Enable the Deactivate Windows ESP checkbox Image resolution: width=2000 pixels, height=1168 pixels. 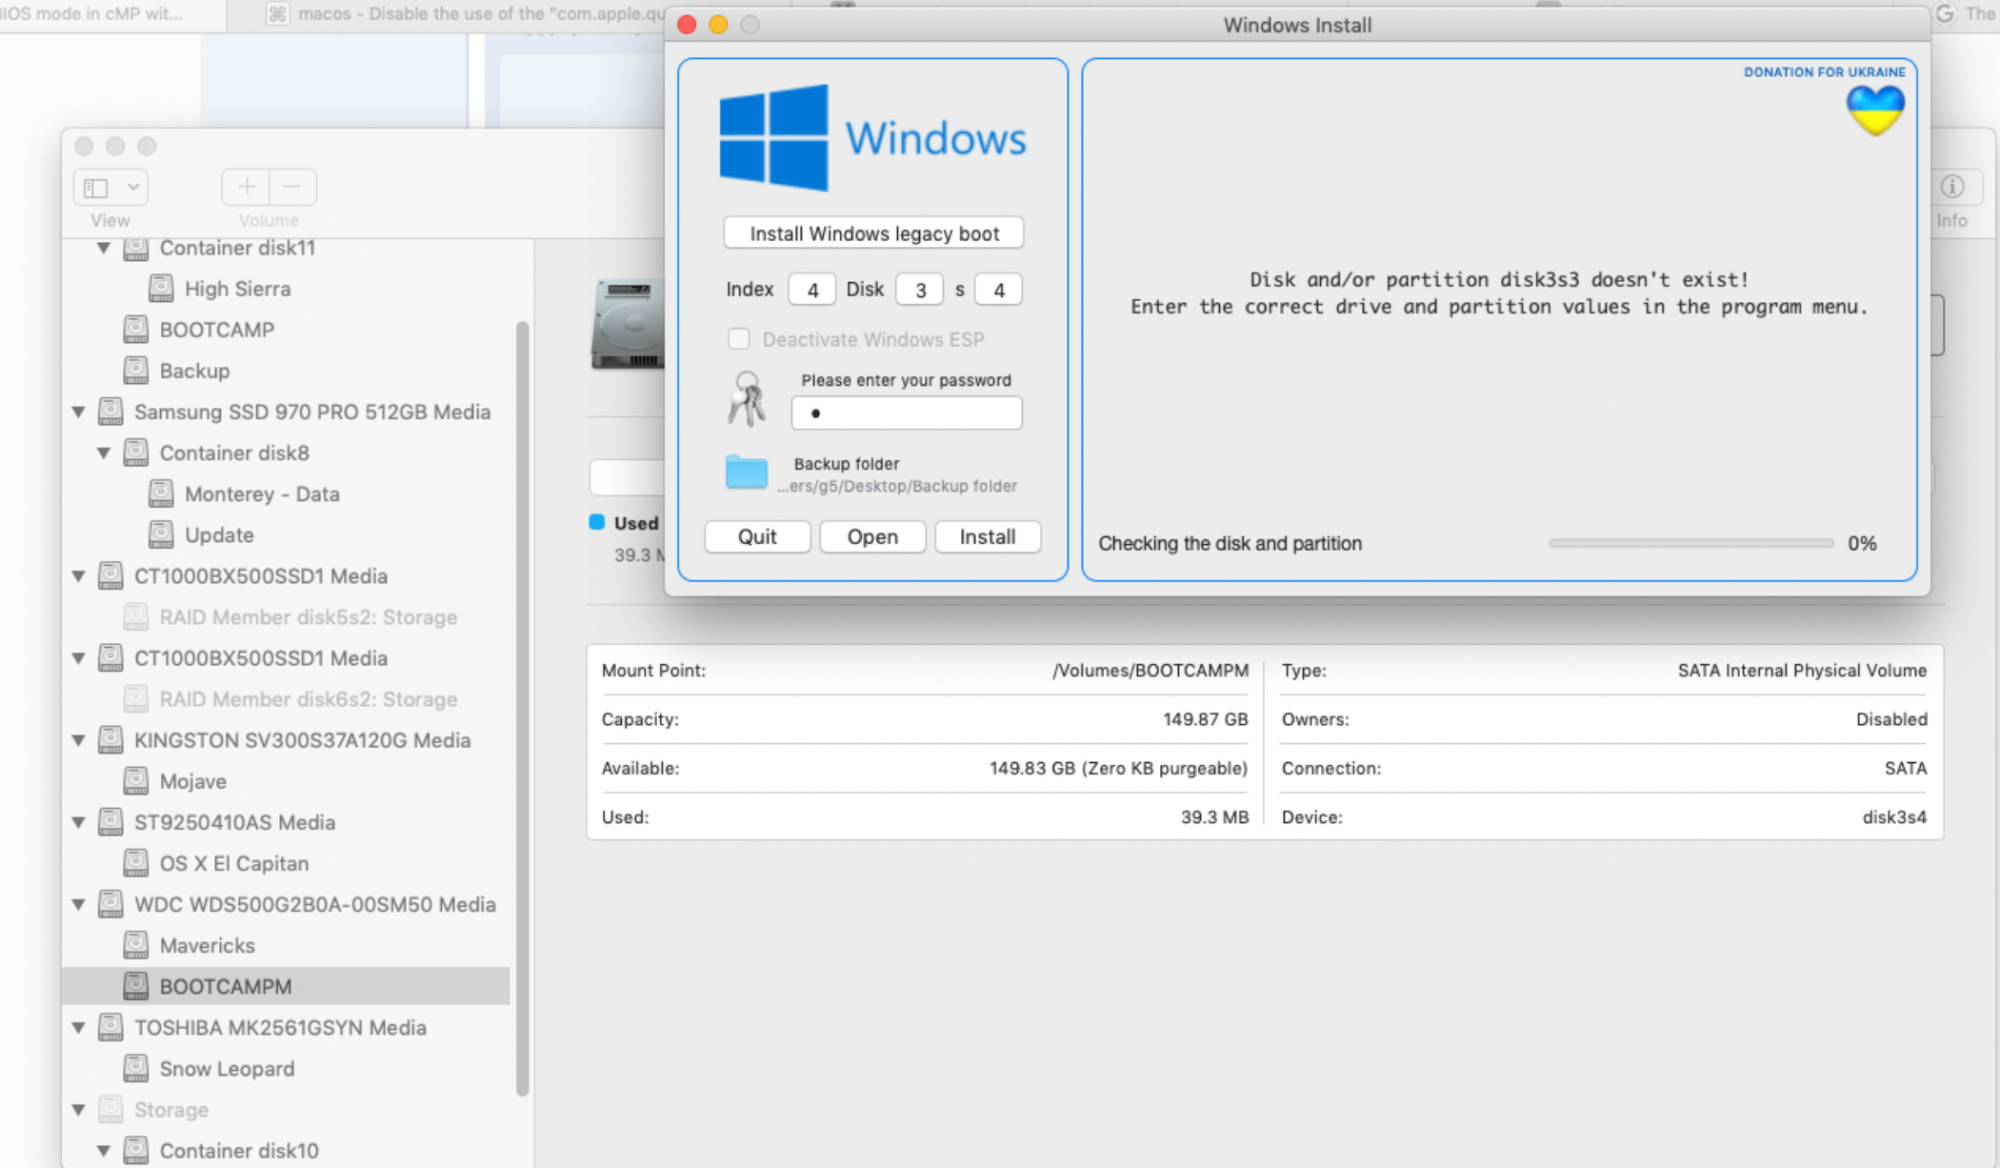pyautogui.click(x=739, y=339)
